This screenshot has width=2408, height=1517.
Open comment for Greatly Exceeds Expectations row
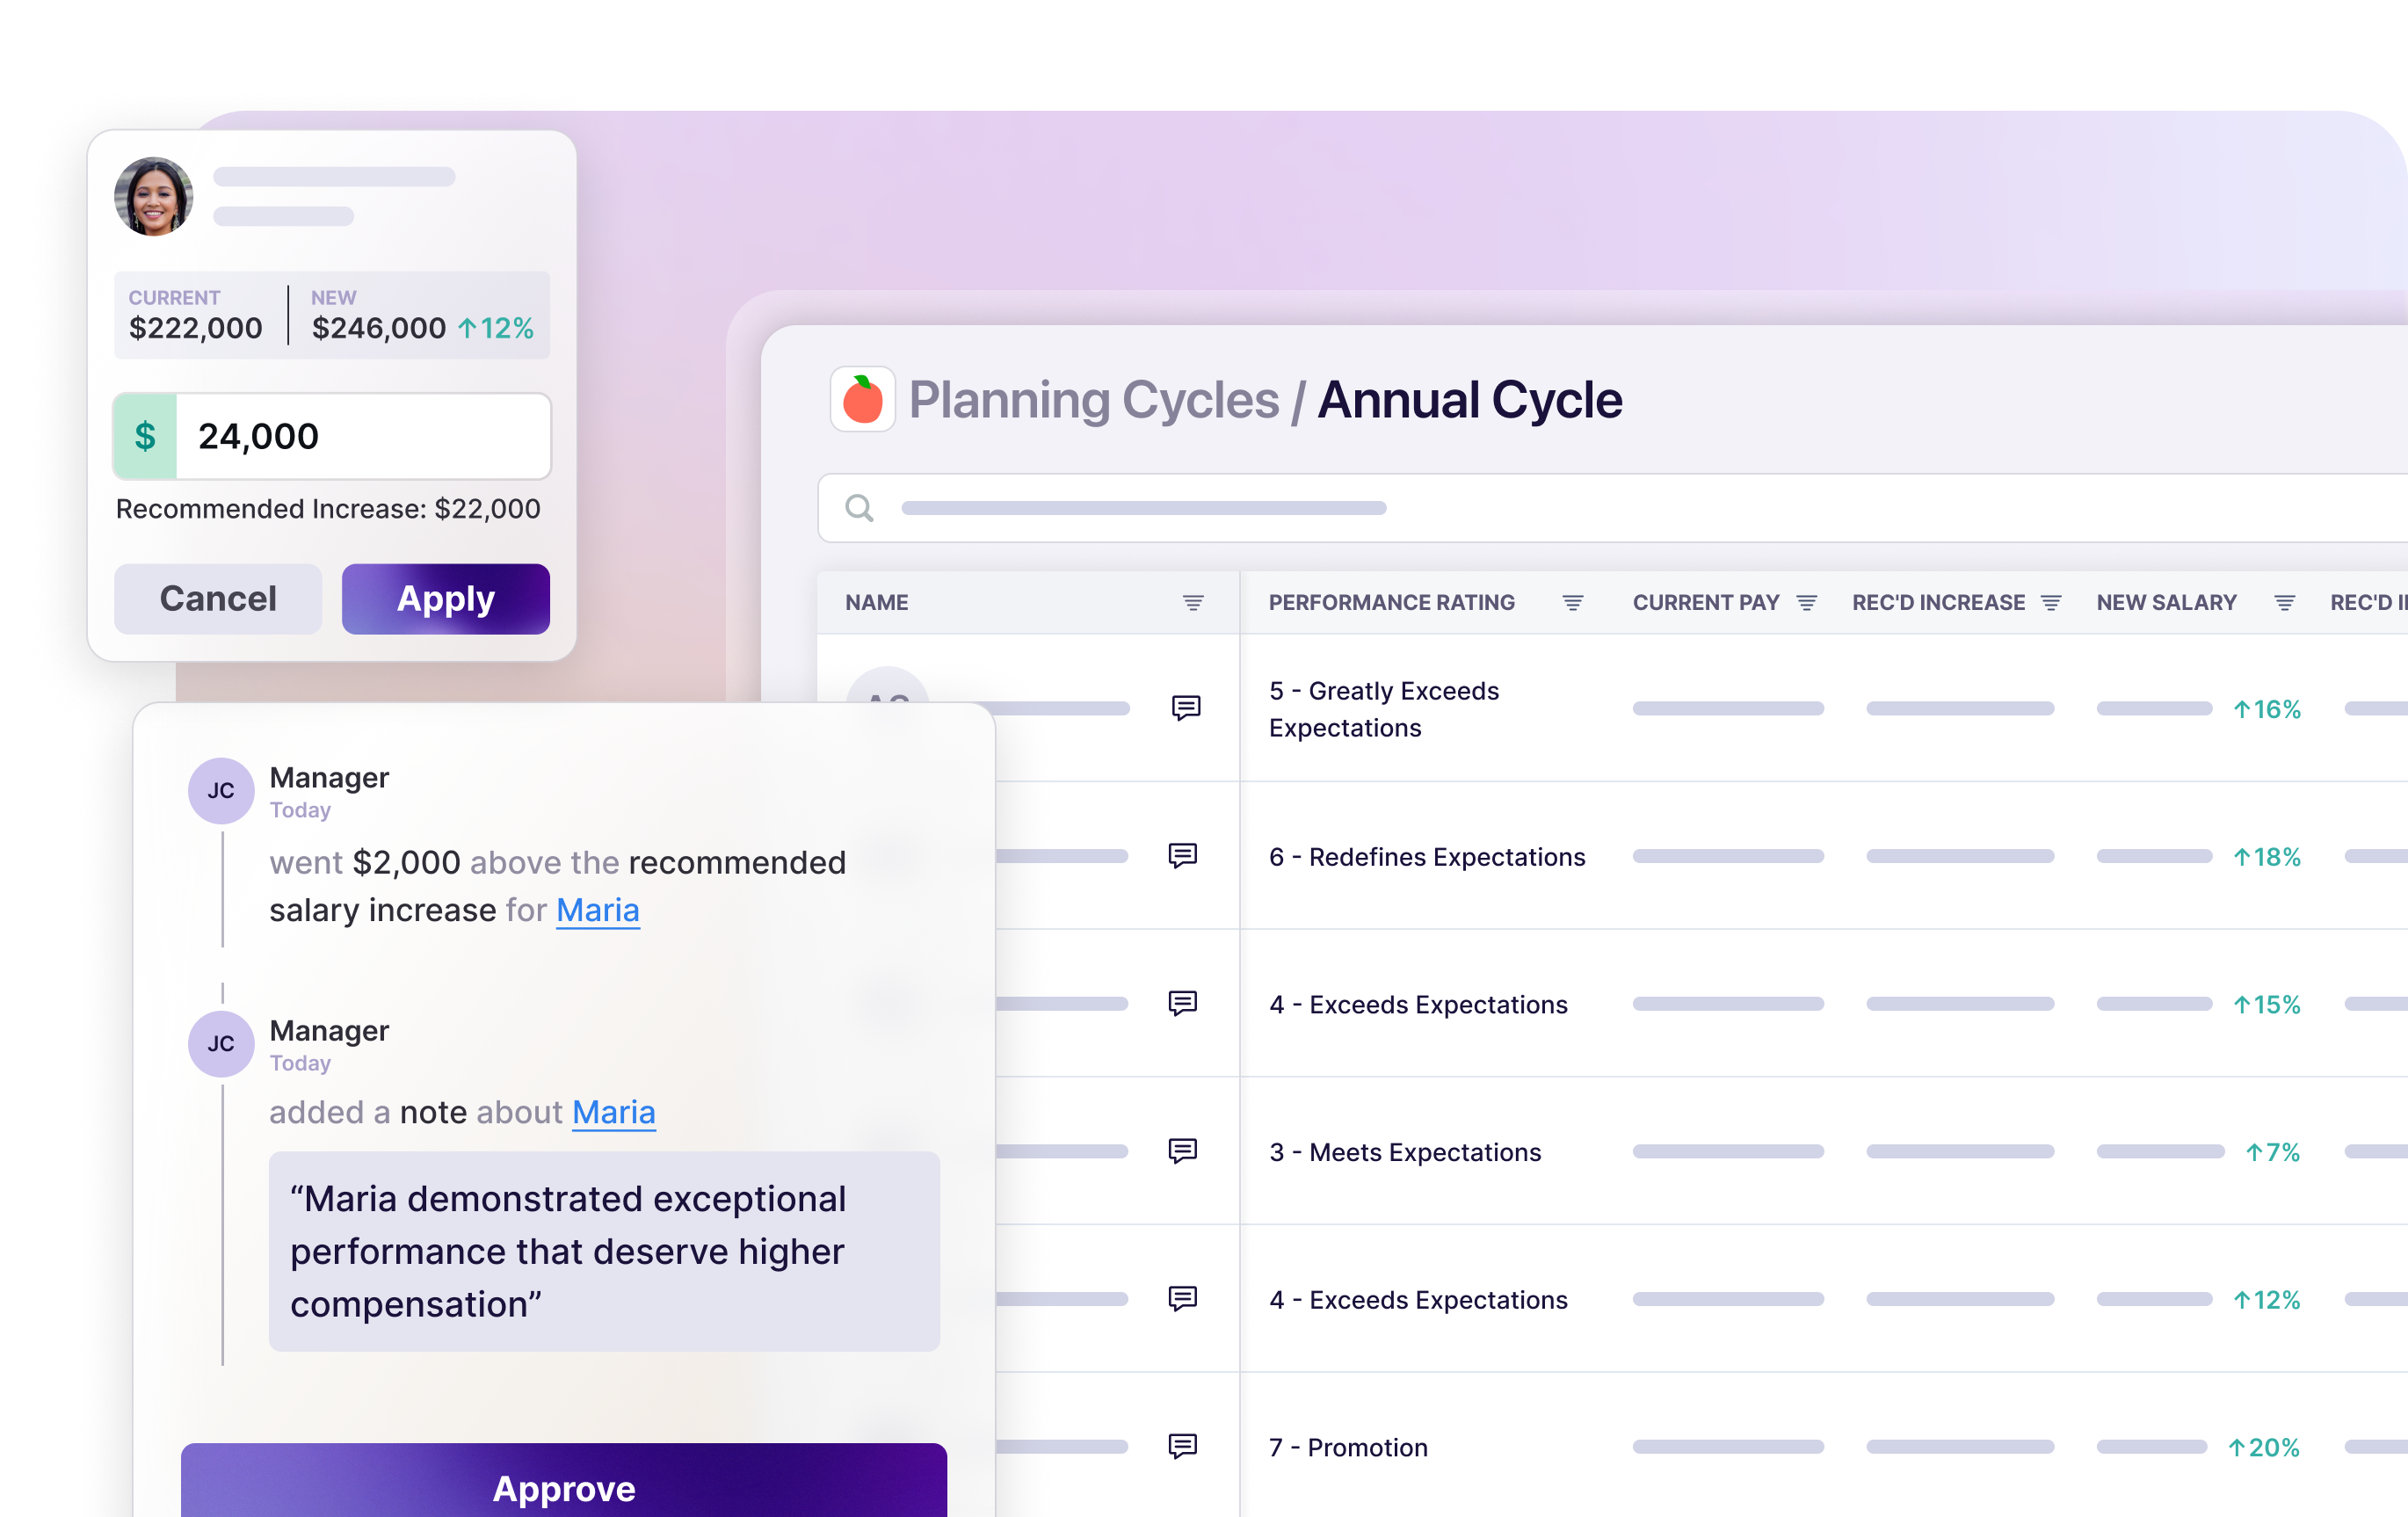tap(1185, 708)
